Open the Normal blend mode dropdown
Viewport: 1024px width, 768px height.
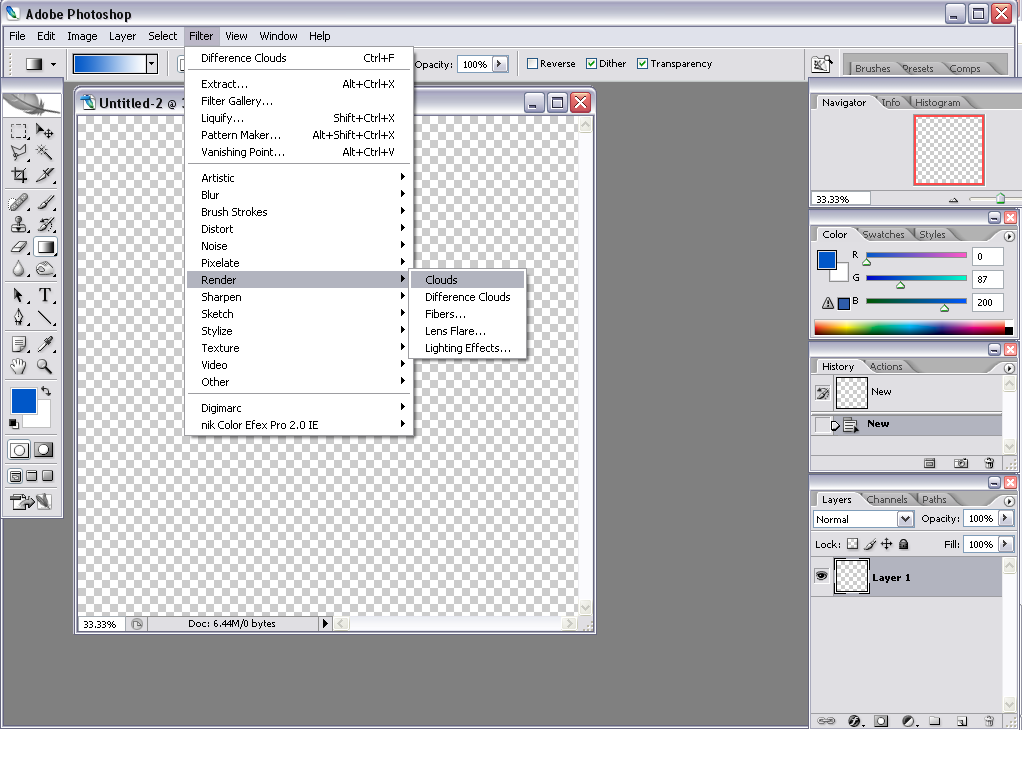coord(904,519)
